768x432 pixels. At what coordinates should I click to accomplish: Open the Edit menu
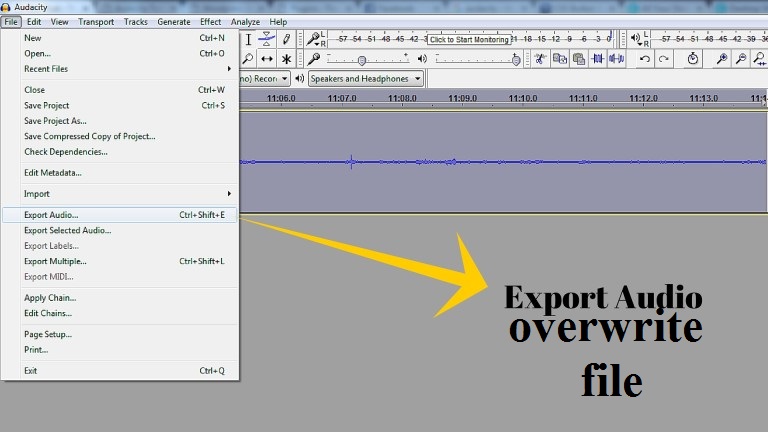(x=34, y=22)
